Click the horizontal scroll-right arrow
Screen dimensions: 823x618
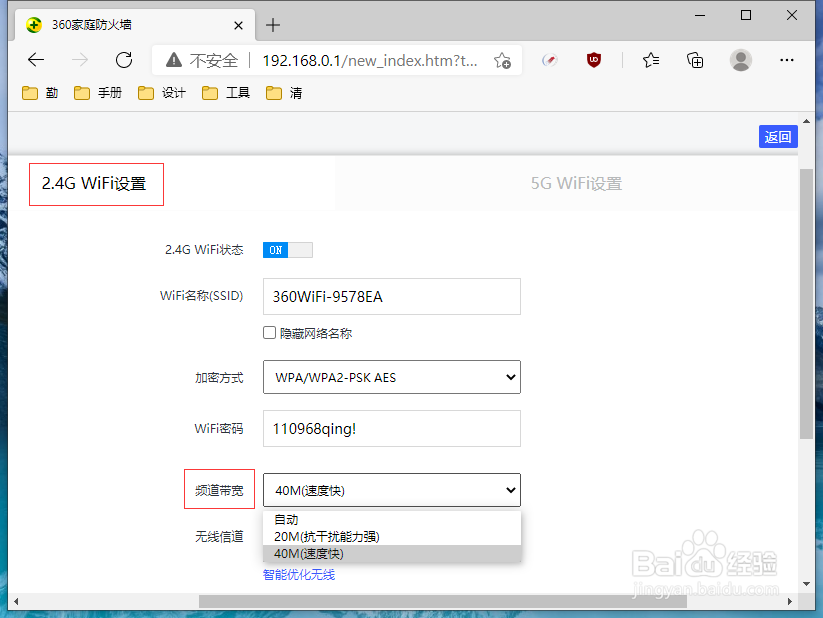point(789,601)
